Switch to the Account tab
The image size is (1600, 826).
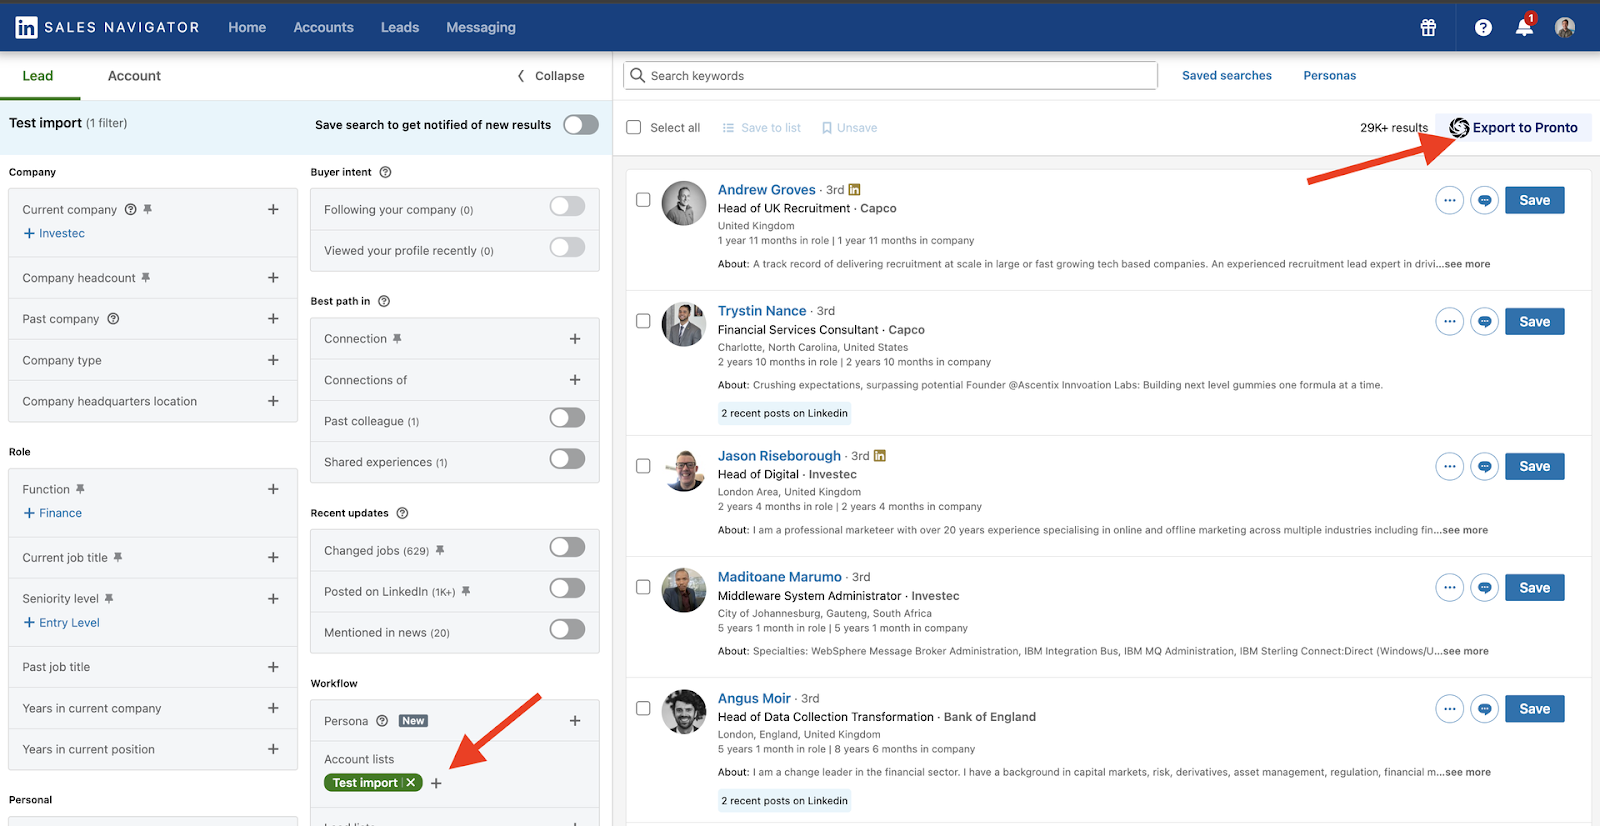(x=134, y=76)
